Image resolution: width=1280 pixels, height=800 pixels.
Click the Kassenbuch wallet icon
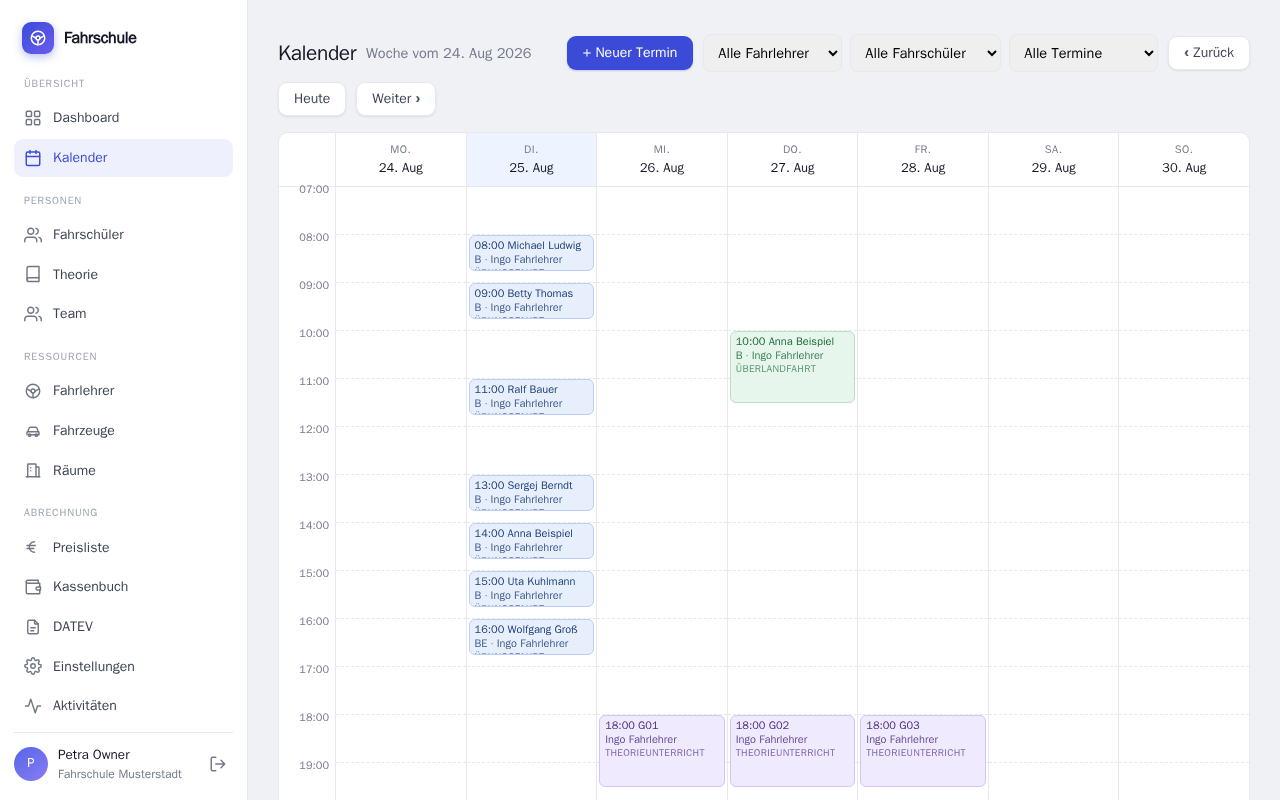pyautogui.click(x=33, y=587)
